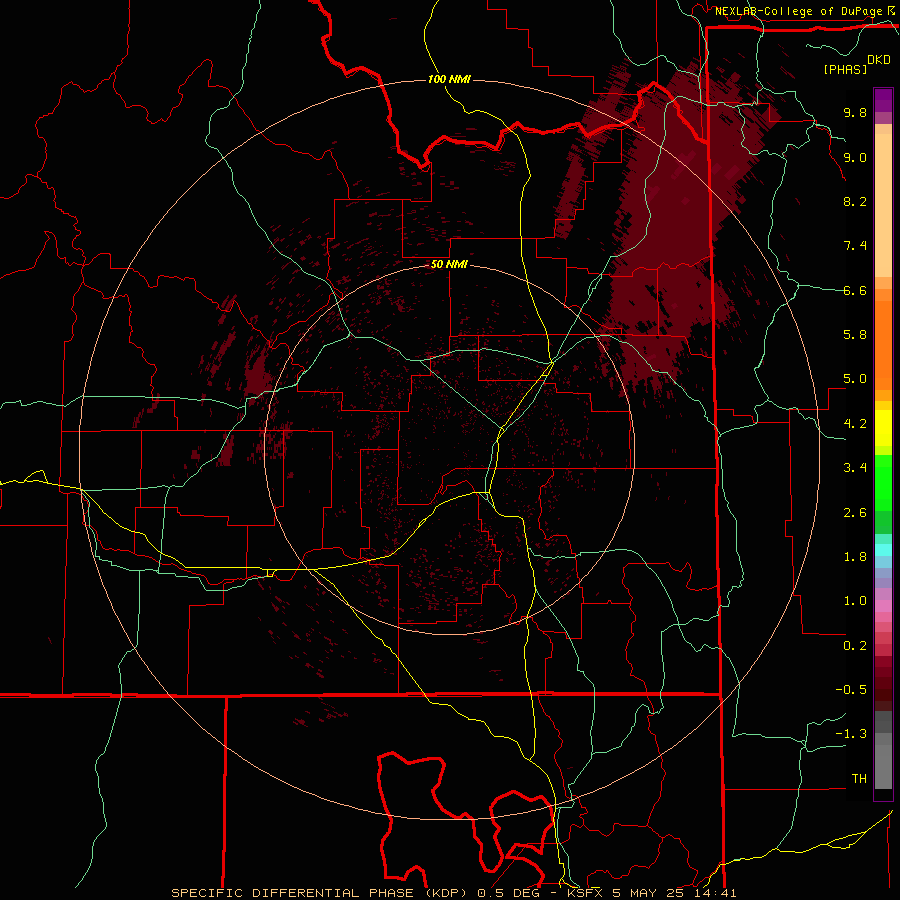The height and width of the screenshot is (900, 900).
Task: Click the 4.2 scale value
Action: click(855, 424)
